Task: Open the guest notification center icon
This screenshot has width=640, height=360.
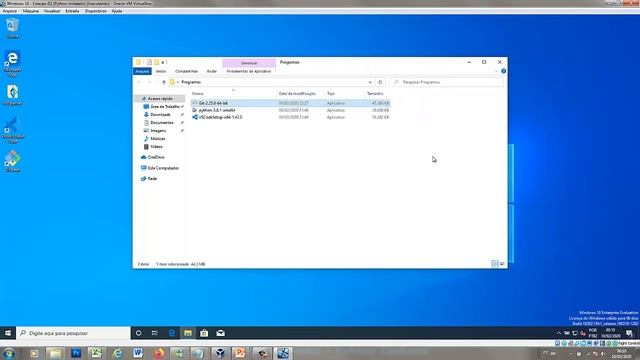Action: click(x=629, y=333)
